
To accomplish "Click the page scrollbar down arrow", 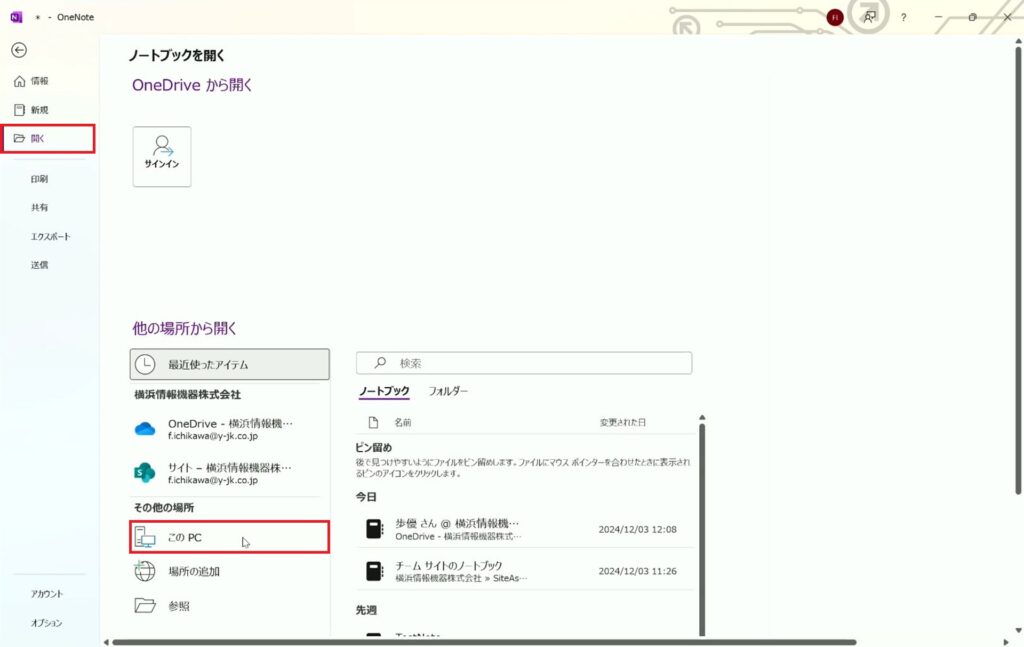I will point(1018,631).
